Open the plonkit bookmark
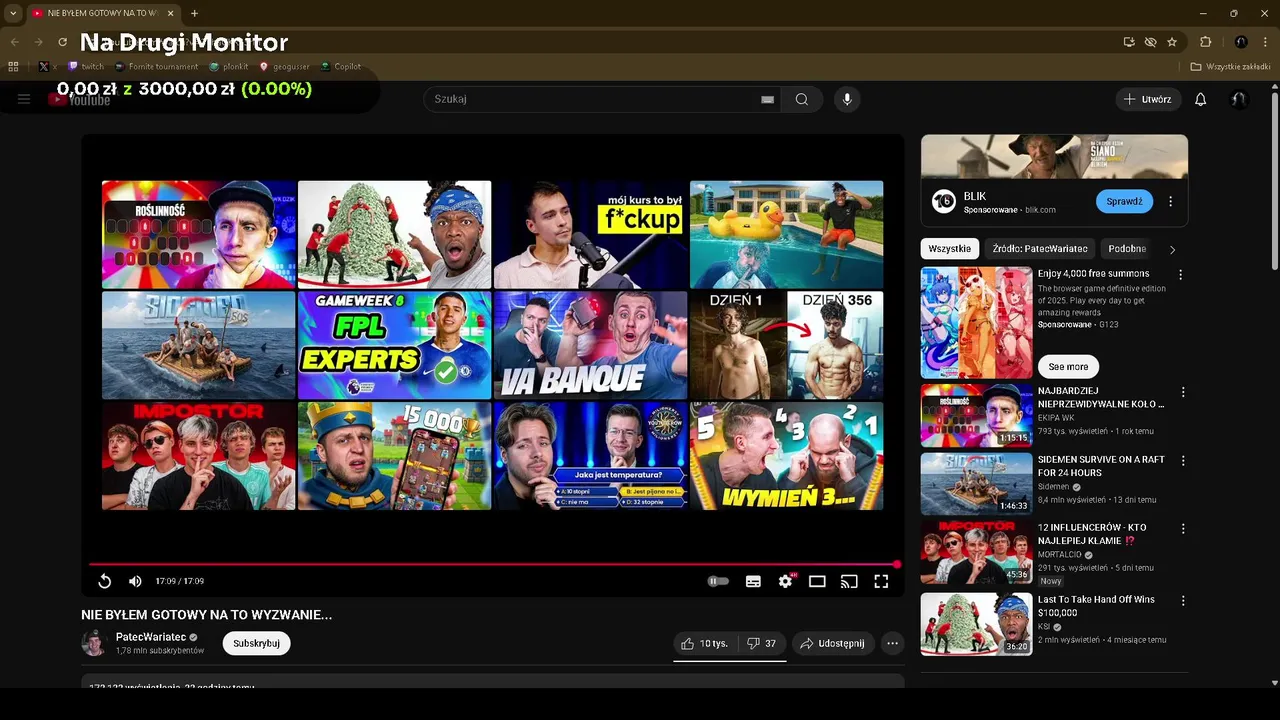Image resolution: width=1280 pixels, height=720 pixels. [229, 67]
